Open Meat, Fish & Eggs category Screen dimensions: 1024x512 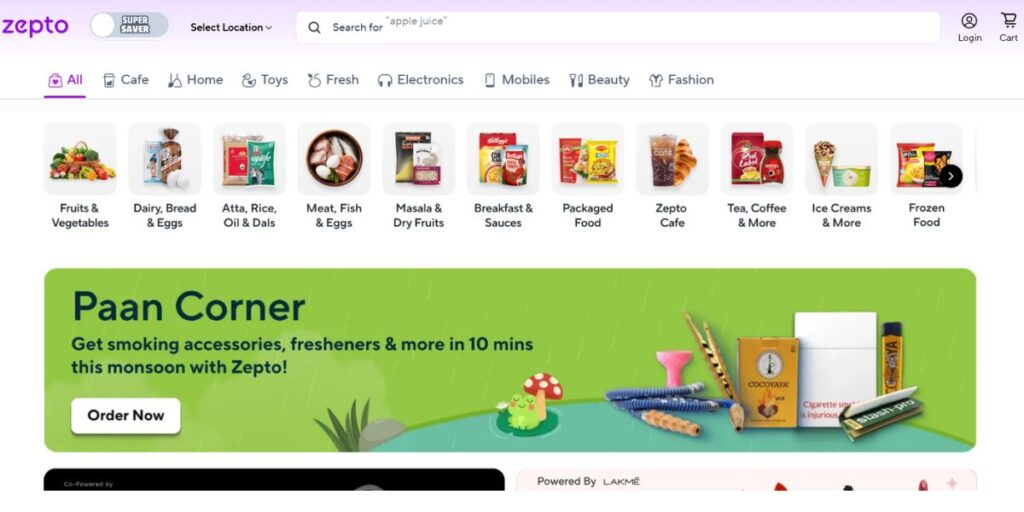pyautogui.click(x=334, y=176)
